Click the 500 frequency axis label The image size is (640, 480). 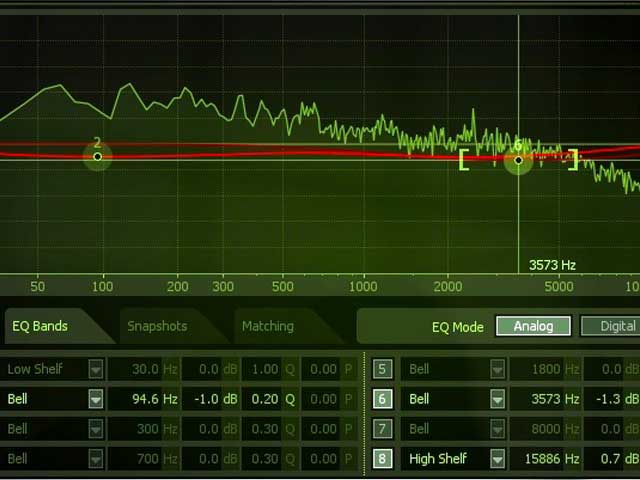(282, 287)
